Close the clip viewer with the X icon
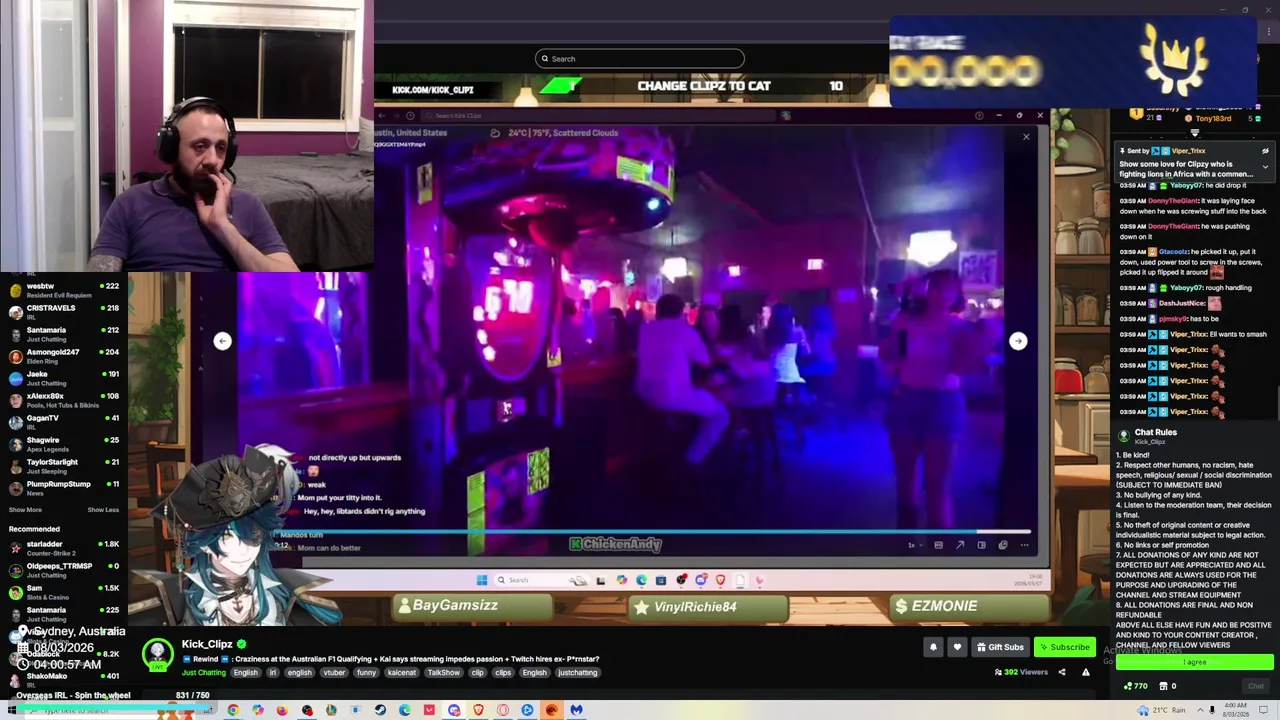The width and height of the screenshot is (1280, 720). [1025, 136]
